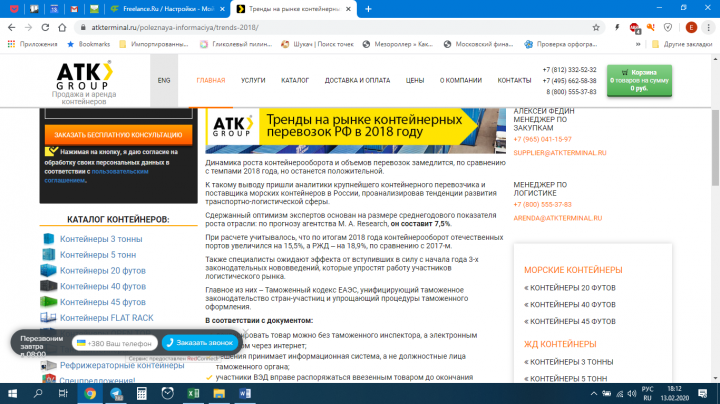This screenshot has height=404, width=720.
Task: Close the Freelance.Ru tab
Action: pos(222,9)
